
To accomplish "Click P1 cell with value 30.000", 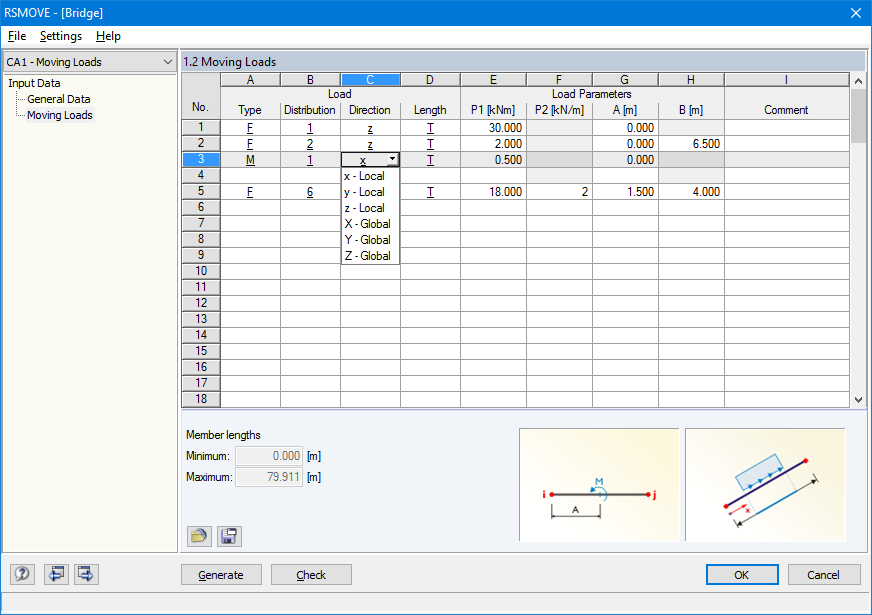I will (x=493, y=128).
